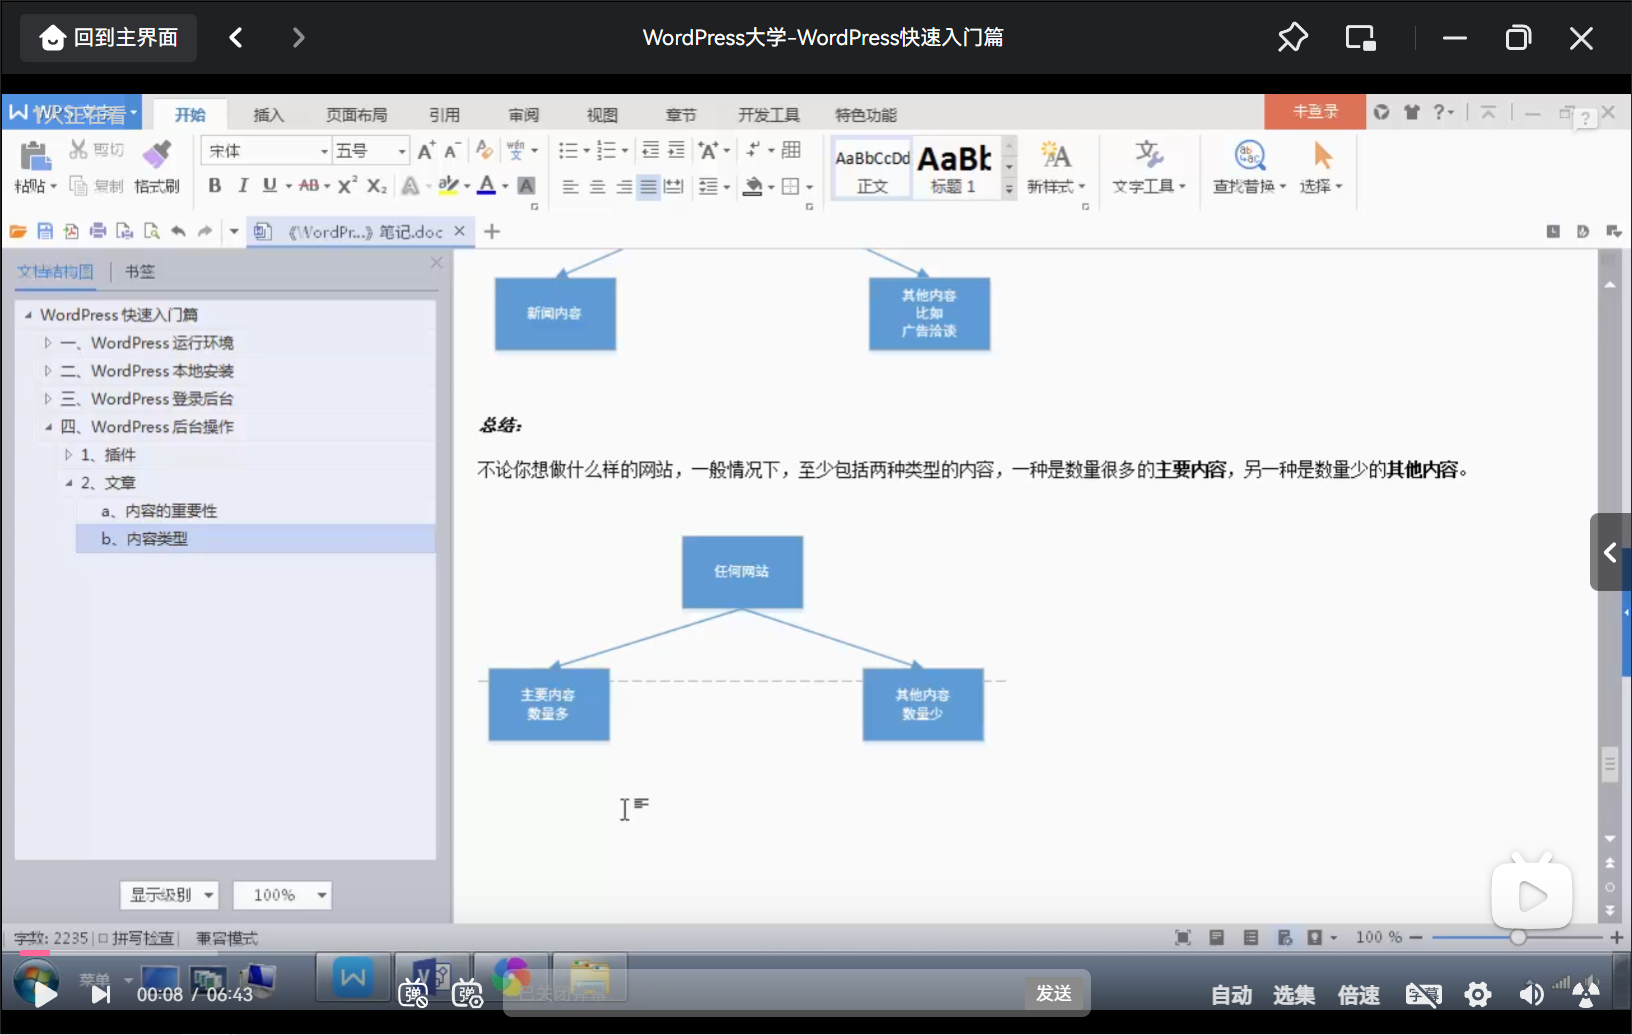The image size is (1632, 1035).
Task: Apply superscript with the X² icon
Action: pyautogui.click(x=347, y=186)
